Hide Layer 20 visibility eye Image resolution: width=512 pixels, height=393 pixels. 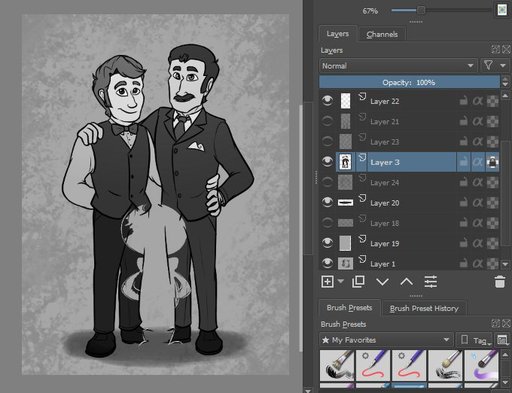[327, 202]
